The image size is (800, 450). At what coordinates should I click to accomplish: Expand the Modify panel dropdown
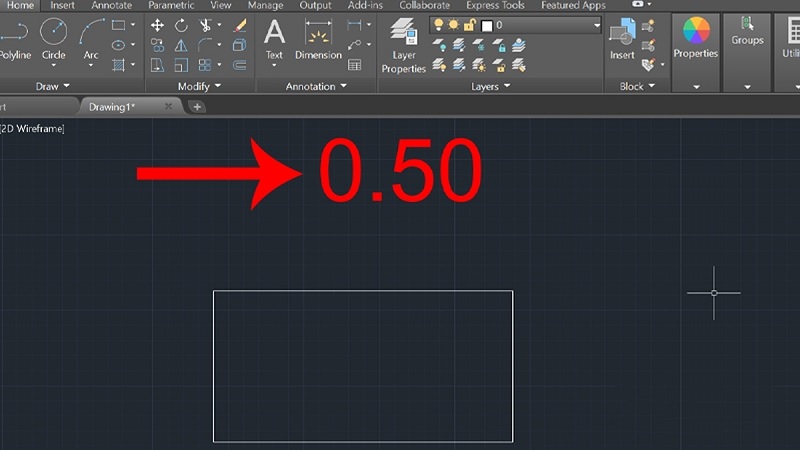[199, 86]
